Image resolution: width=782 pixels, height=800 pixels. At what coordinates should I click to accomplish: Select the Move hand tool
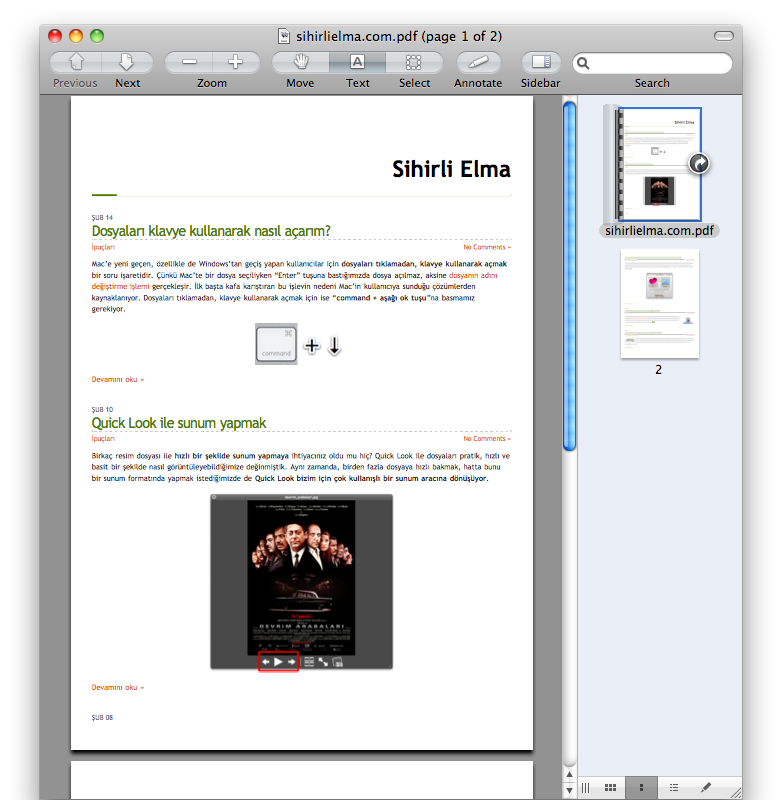[x=300, y=62]
